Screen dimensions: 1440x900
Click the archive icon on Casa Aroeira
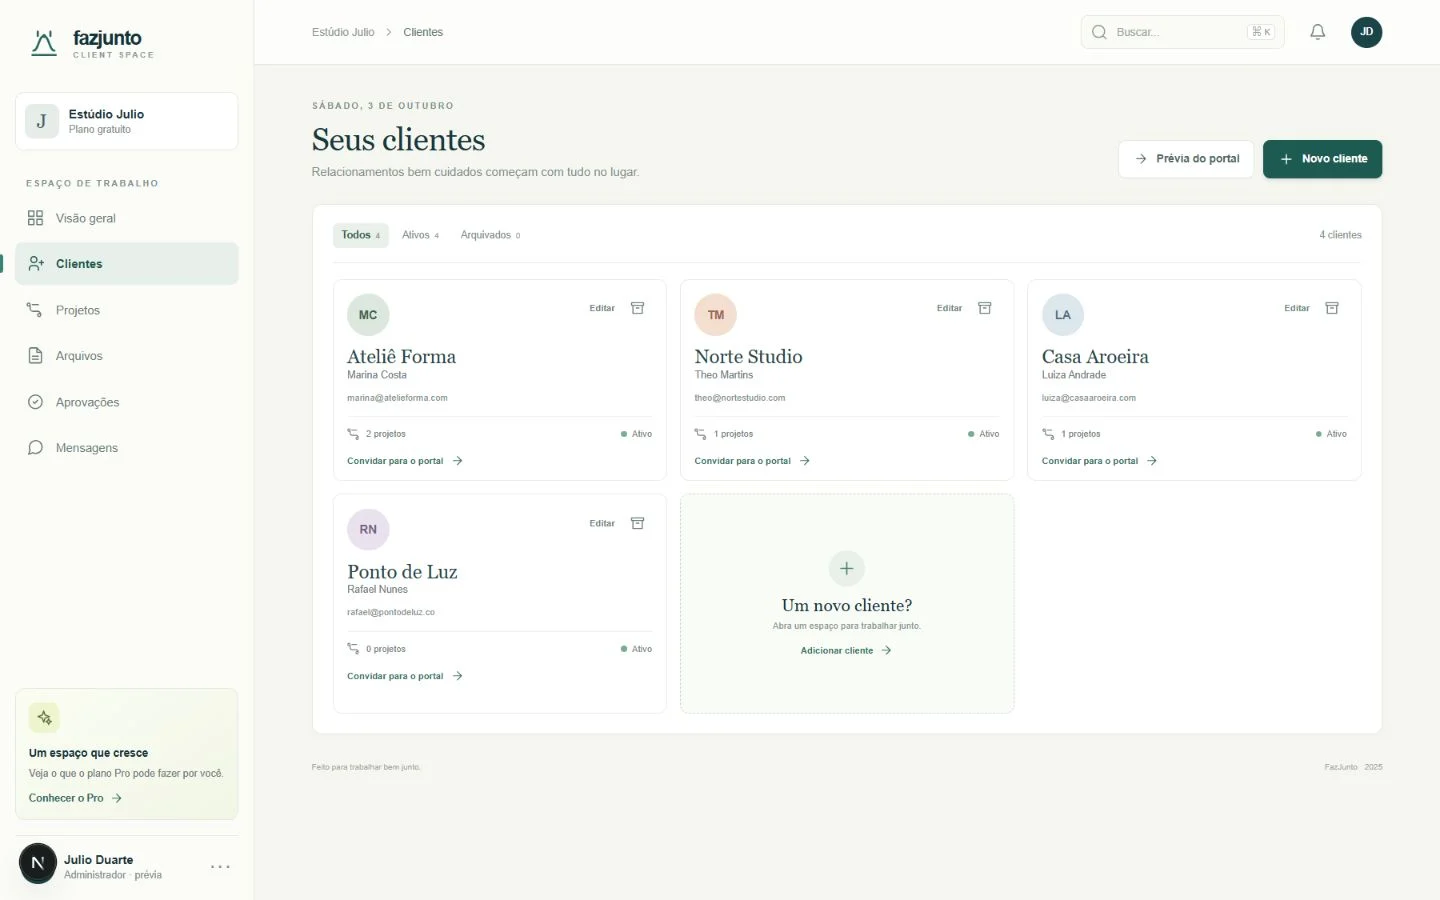(x=1332, y=308)
